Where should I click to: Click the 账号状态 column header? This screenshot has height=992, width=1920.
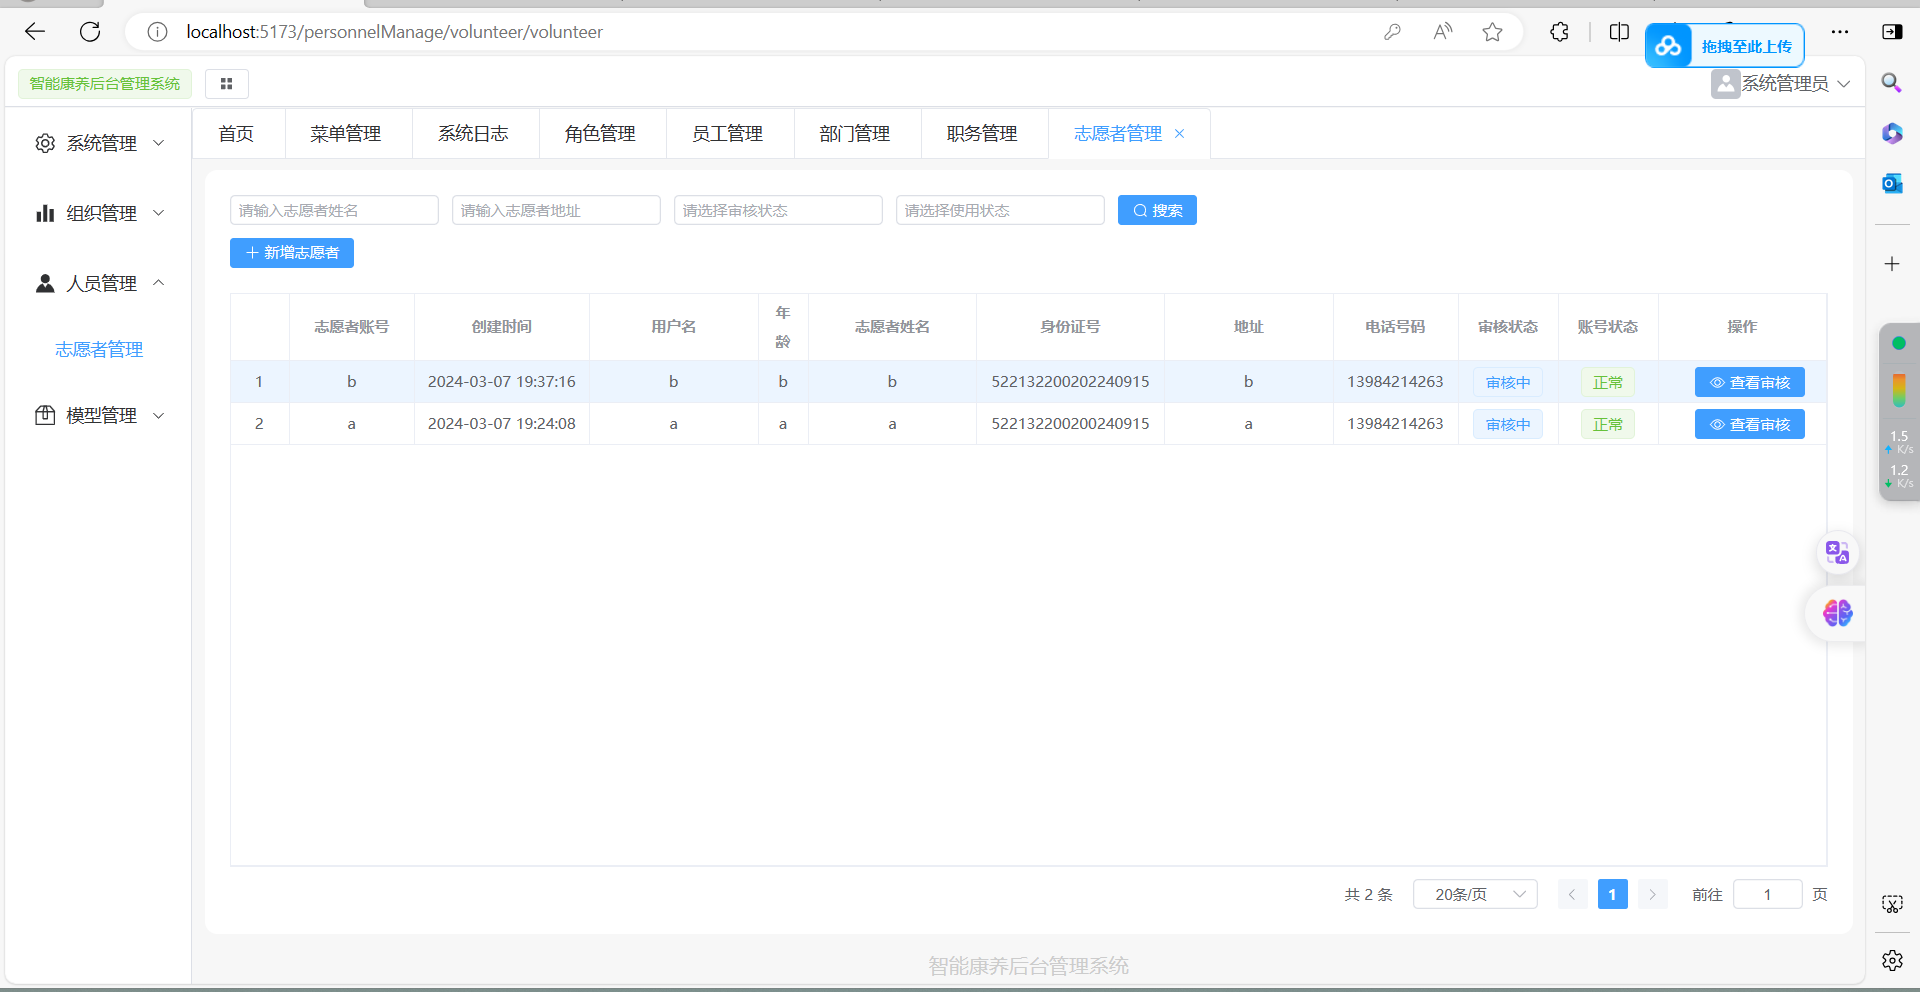[x=1608, y=327]
